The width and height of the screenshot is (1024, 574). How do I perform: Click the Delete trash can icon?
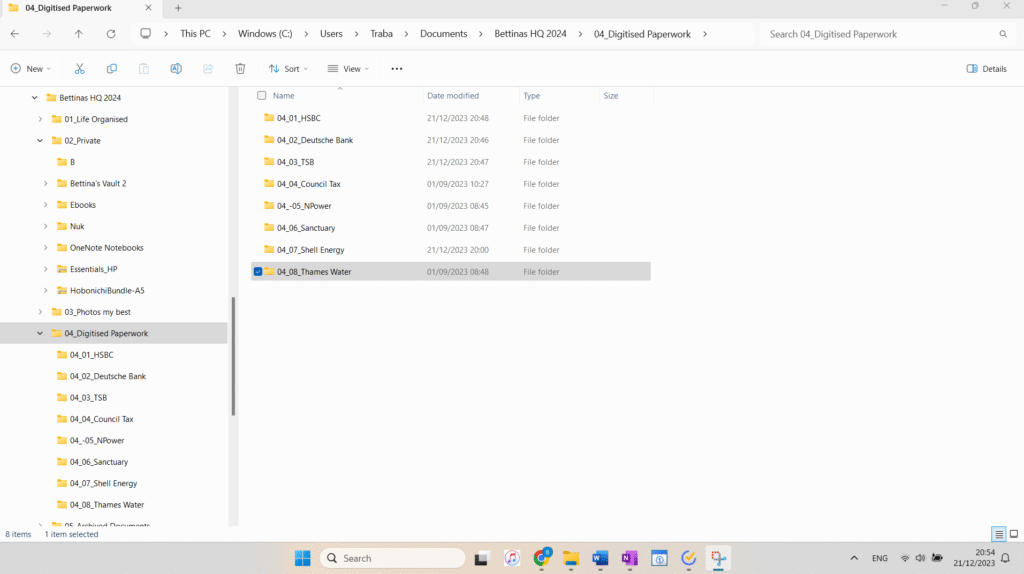[240, 69]
